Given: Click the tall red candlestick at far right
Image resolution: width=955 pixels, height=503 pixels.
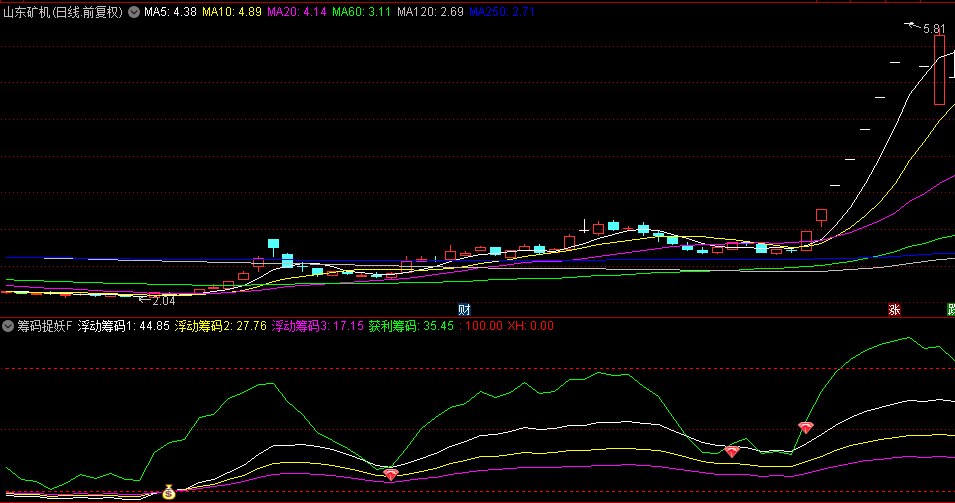Looking at the screenshot, I should point(939,70).
